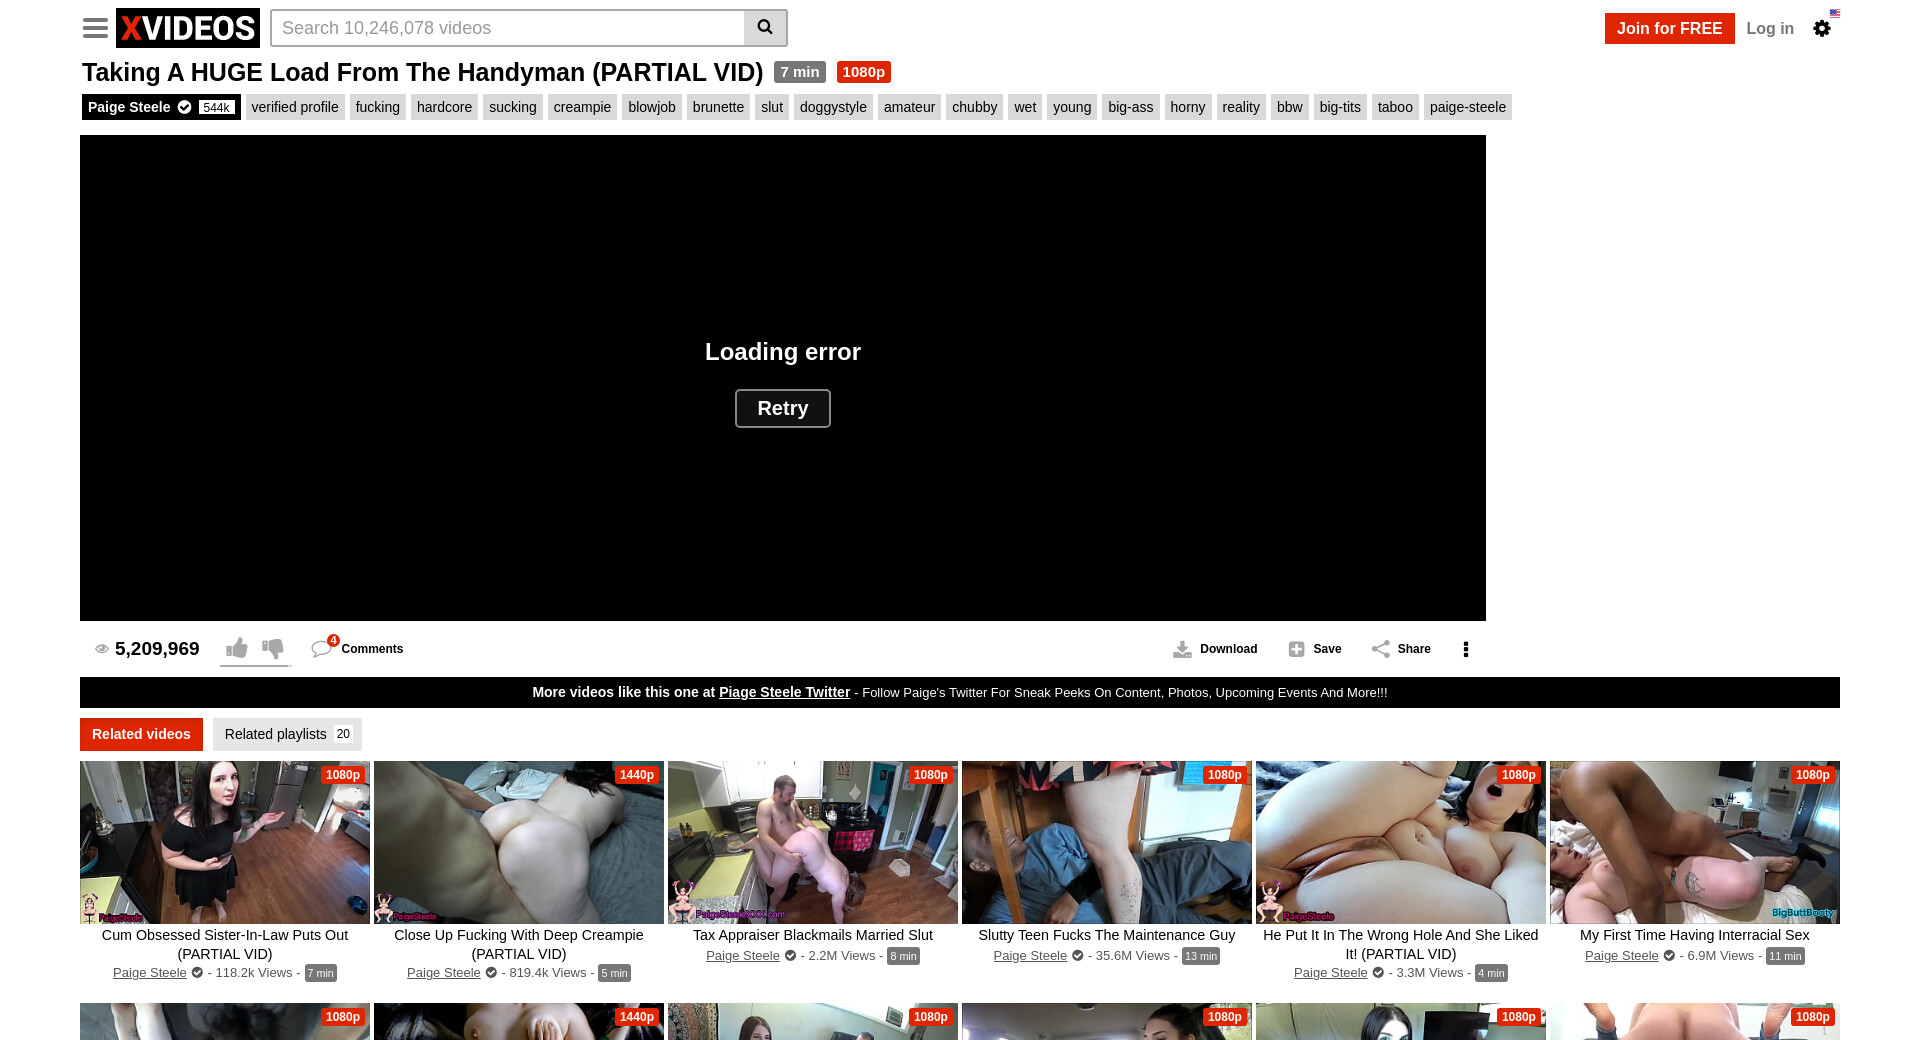The height and width of the screenshot is (1040, 1920).
Task: Select the 'reality' tag
Action: click(x=1240, y=107)
